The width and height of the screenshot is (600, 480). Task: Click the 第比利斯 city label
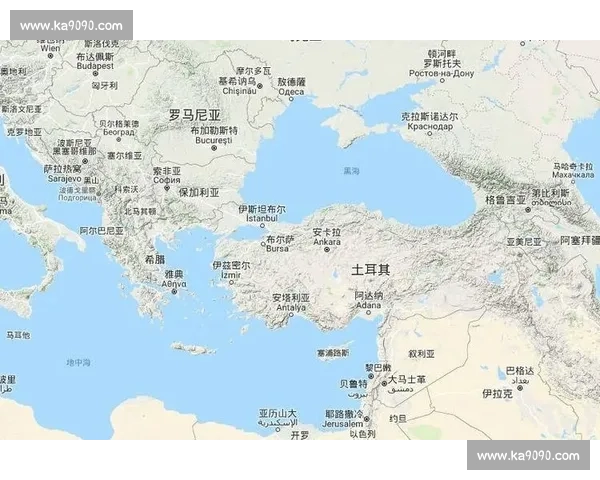coord(551,193)
